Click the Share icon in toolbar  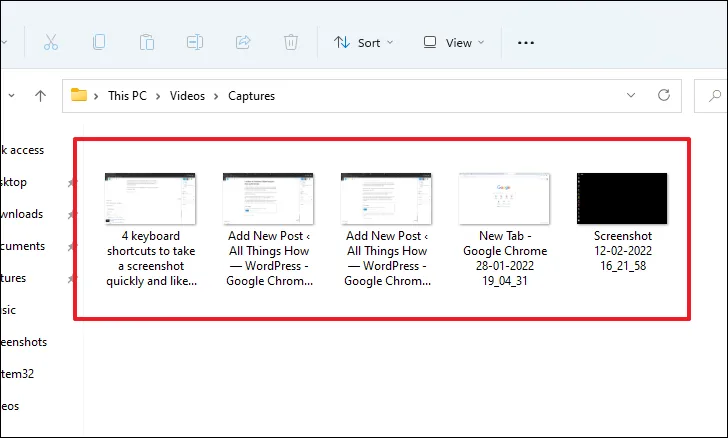tap(243, 42)
